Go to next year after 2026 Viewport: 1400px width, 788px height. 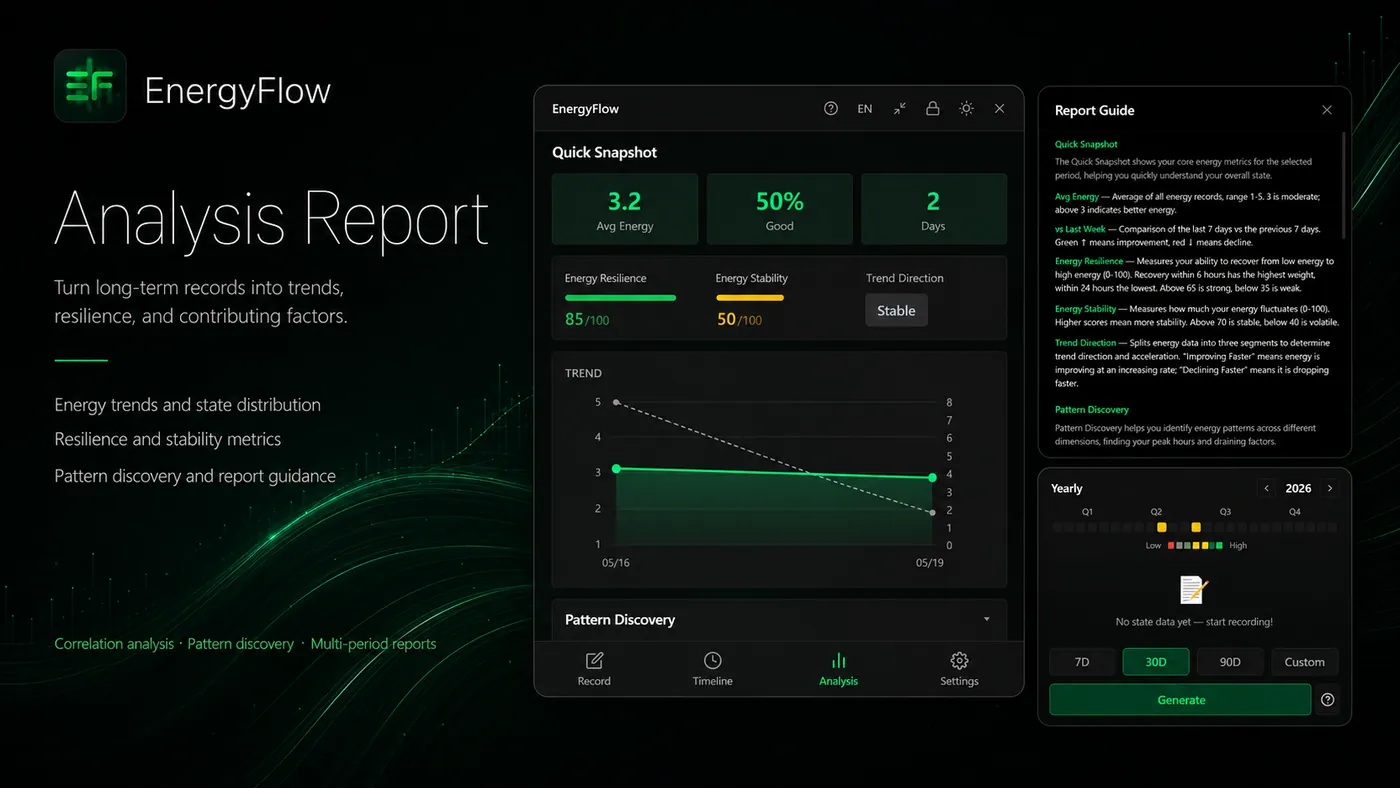coord(1330,489)
